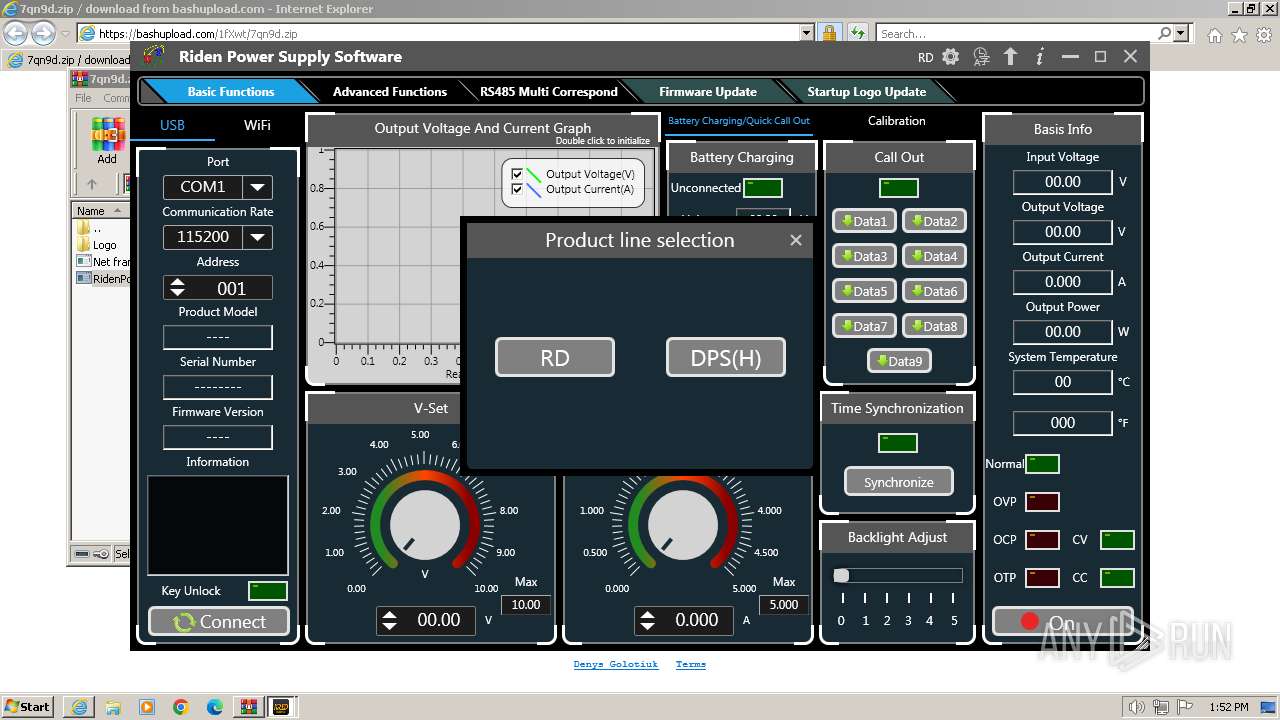This screenshot has width=1280, height=720.
Task: Switch to Startup Logo Update tab
Action: point(866,92)
